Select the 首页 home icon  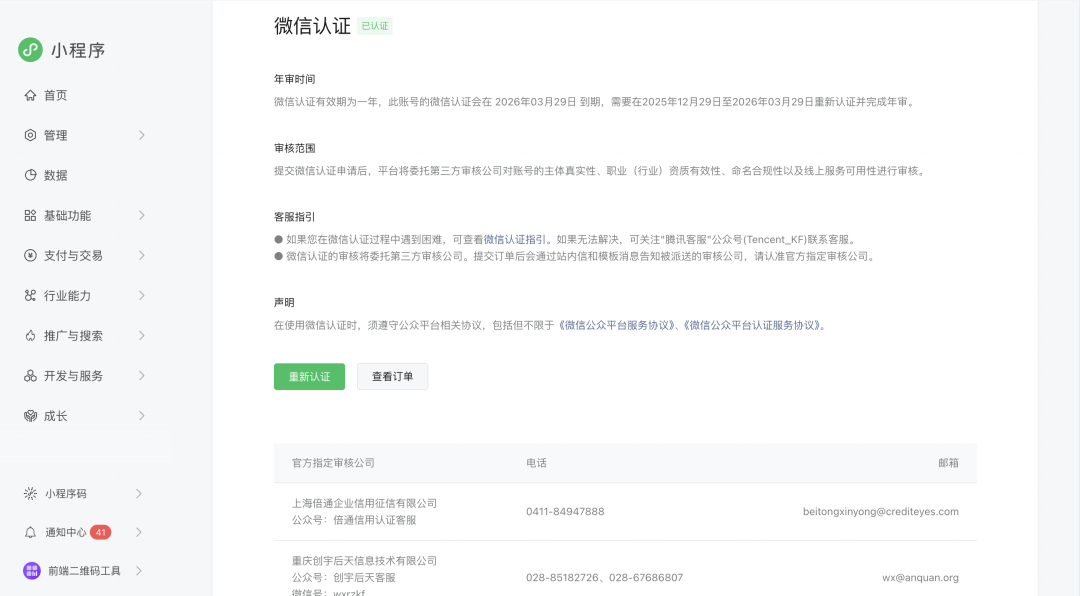30,95
